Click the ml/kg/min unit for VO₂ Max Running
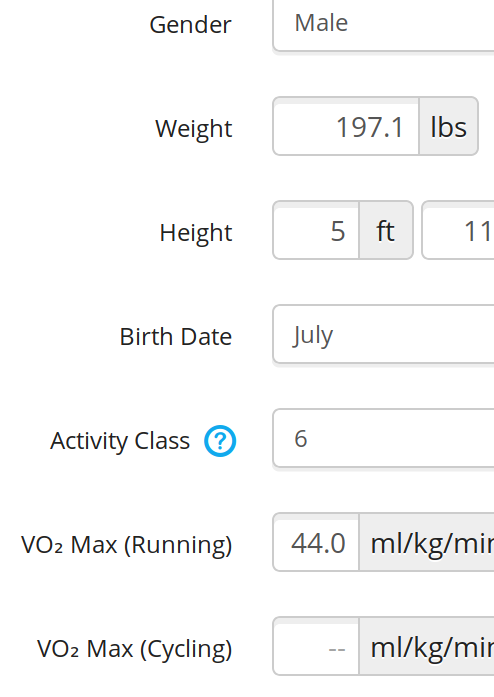Viewport: 494px width, 697px height. 427,542
